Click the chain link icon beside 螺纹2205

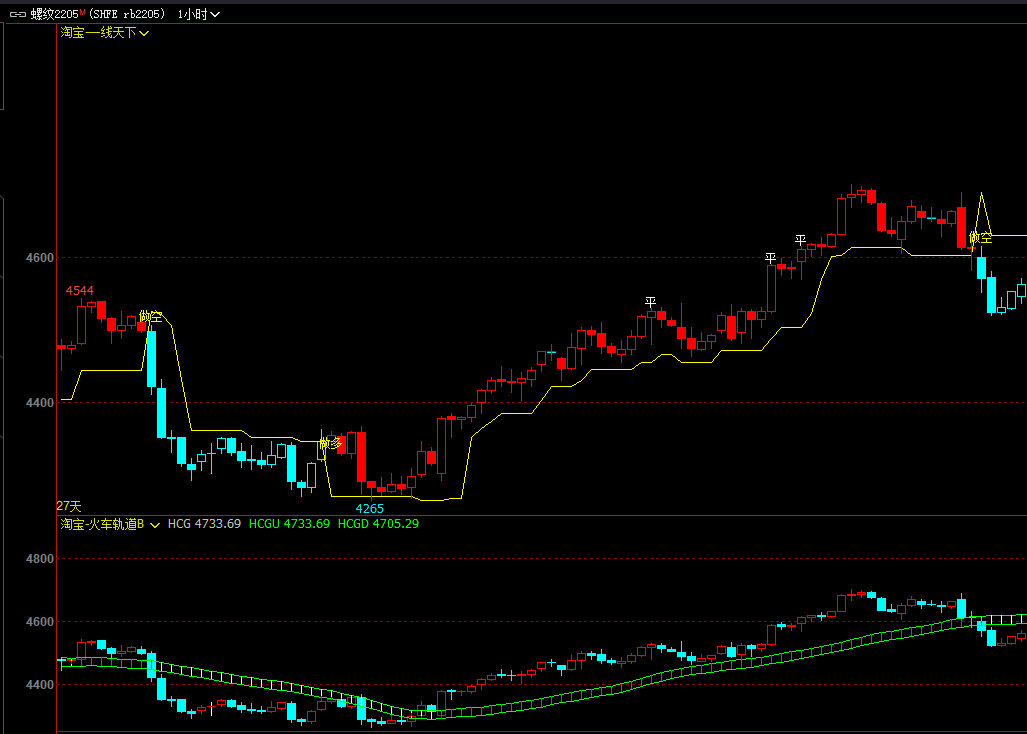tap(18, 14)
